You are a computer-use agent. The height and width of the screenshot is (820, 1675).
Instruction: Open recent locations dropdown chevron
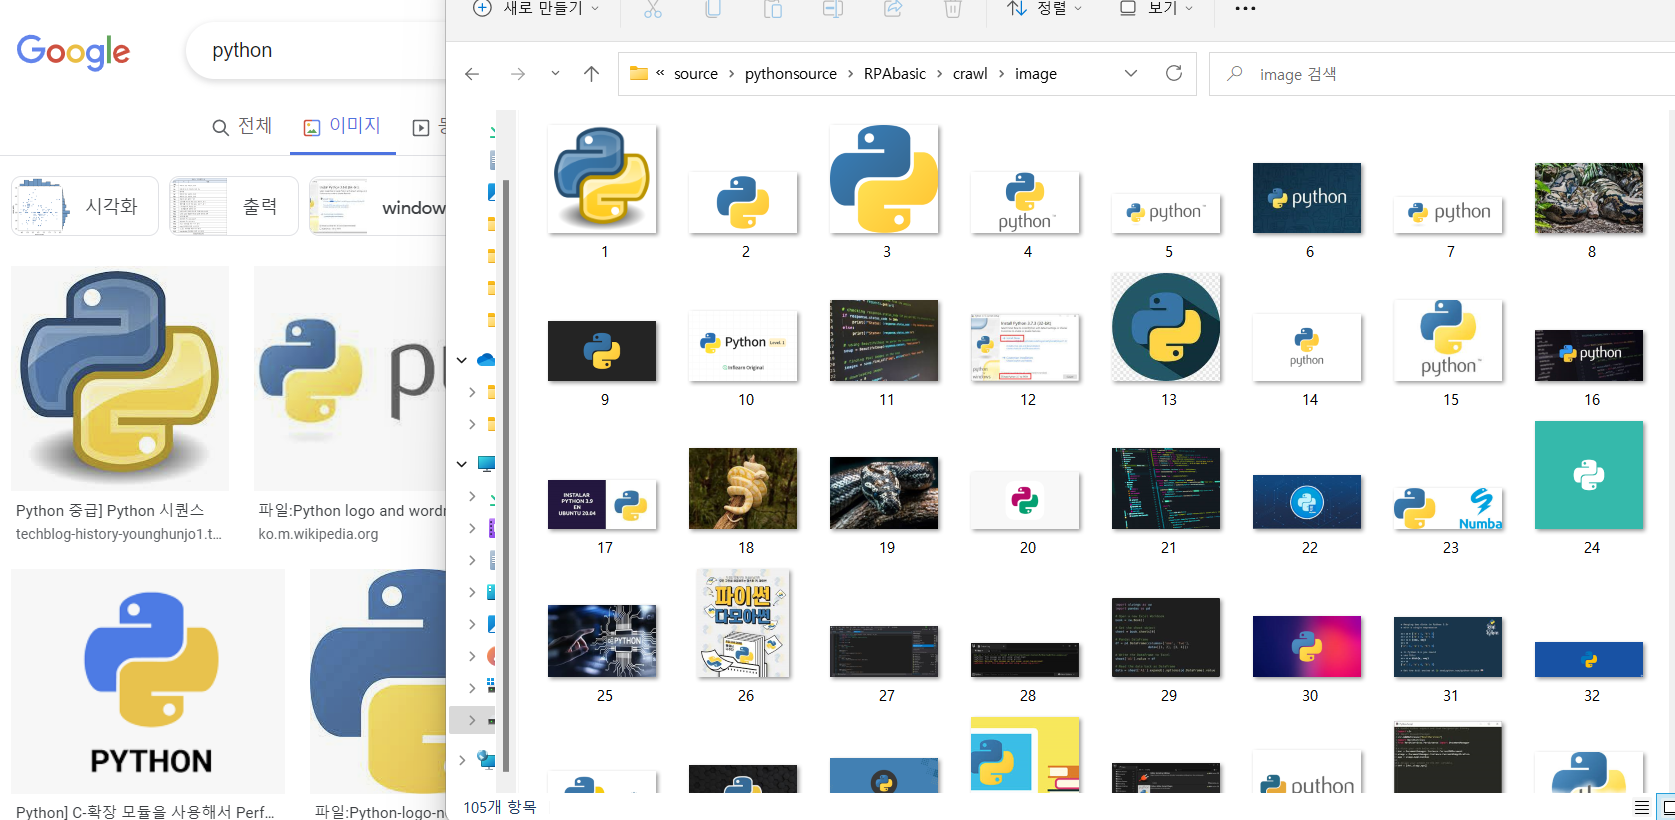(555, 74)
